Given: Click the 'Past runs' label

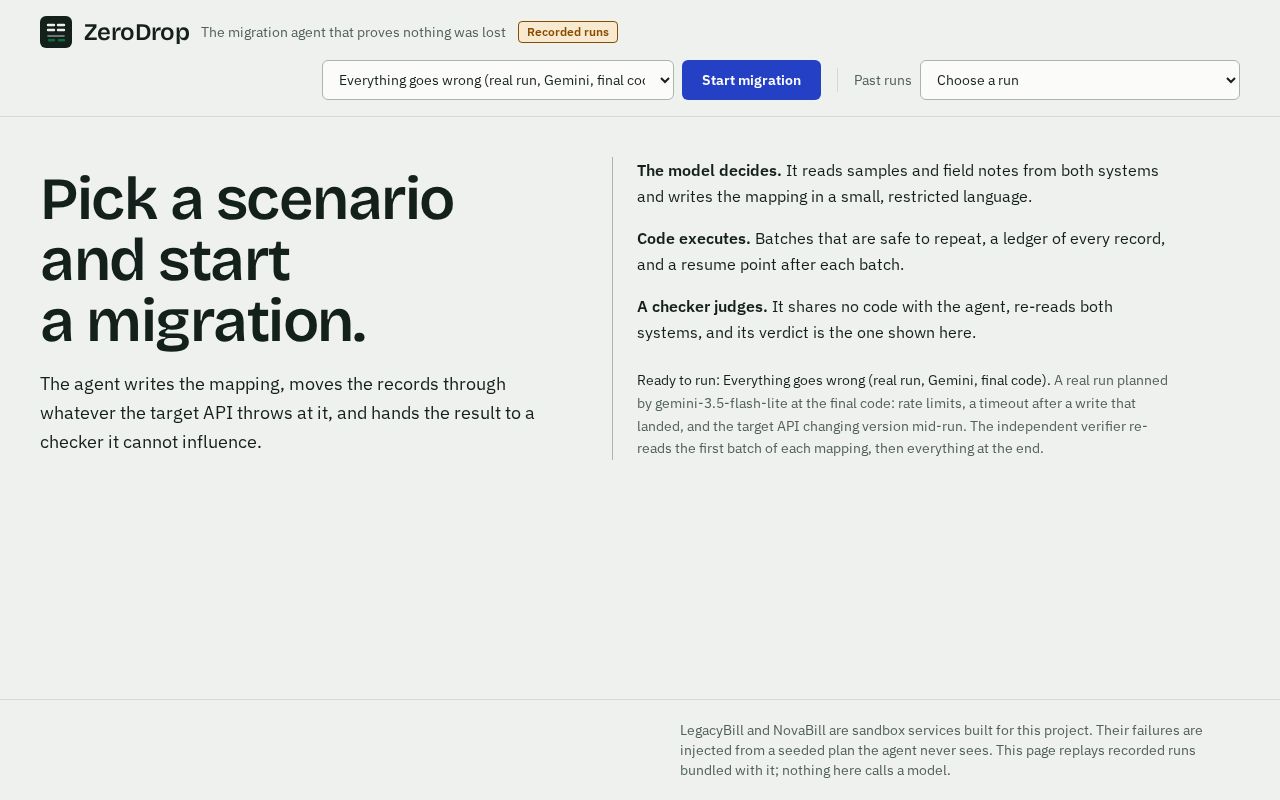Looking at the screenshot, I should pyautogui.click(x=883, y=80).
